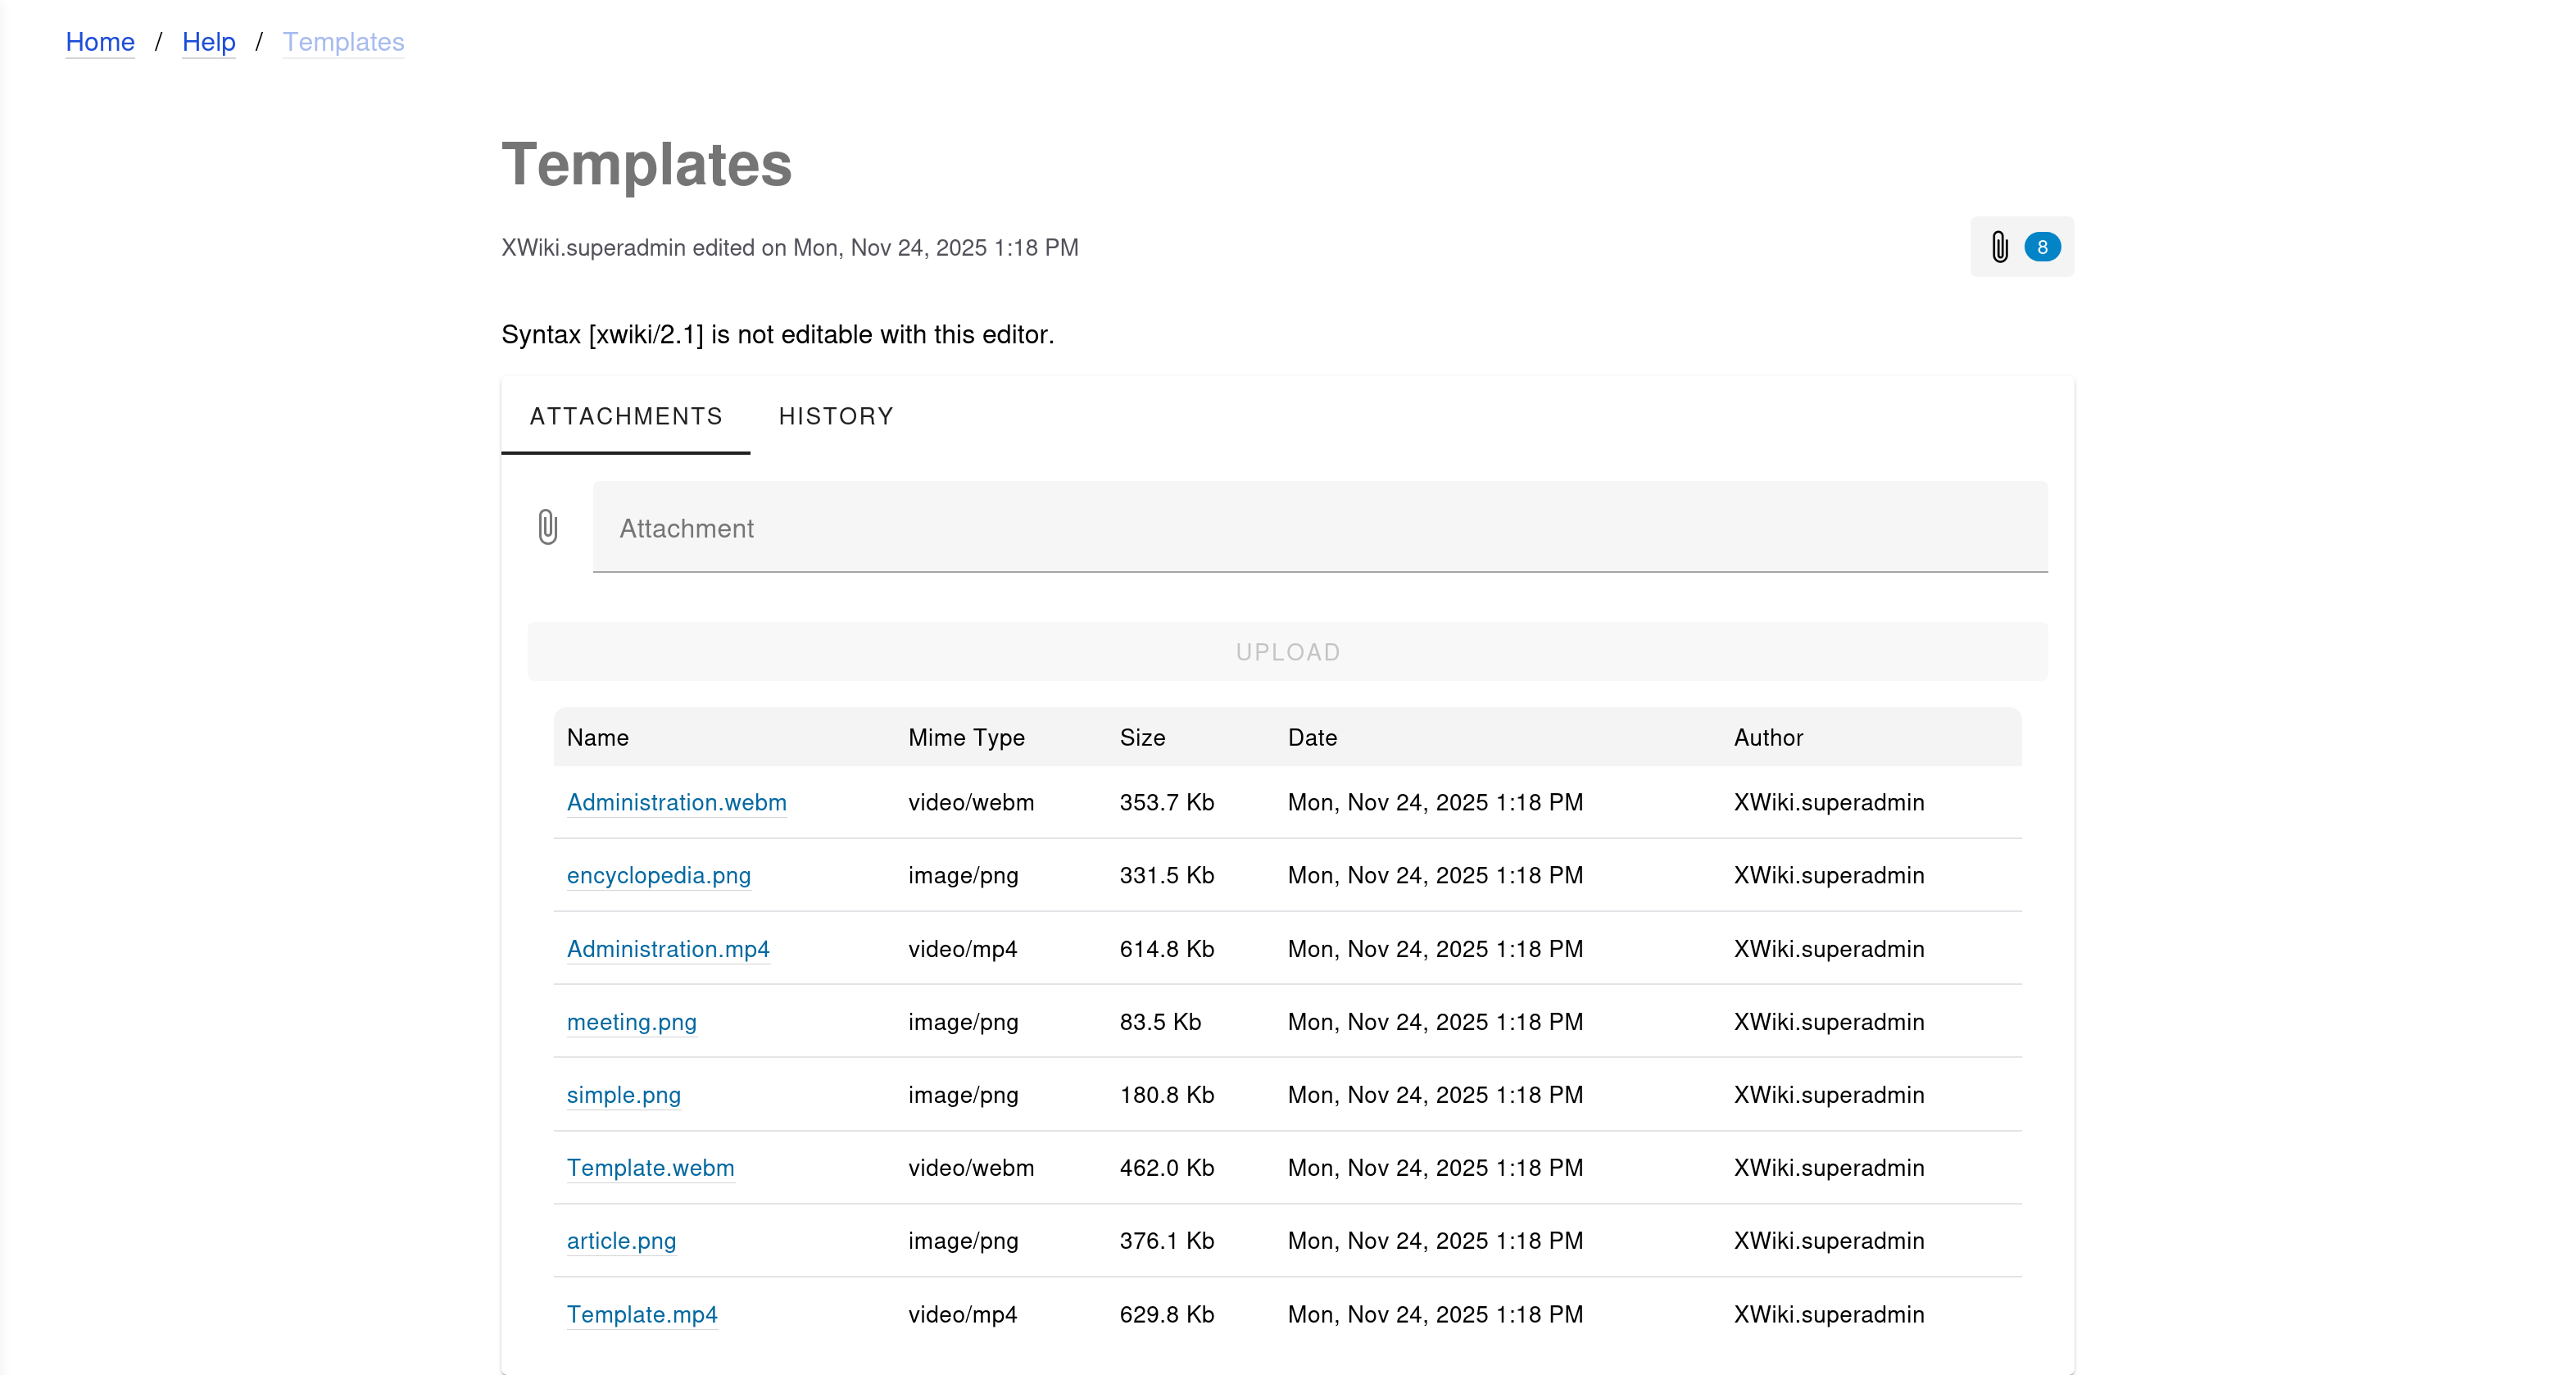Click the paperclip icon beside Attachment field
This screenshot has width=2576, height=1375.
tap(547, 527)
